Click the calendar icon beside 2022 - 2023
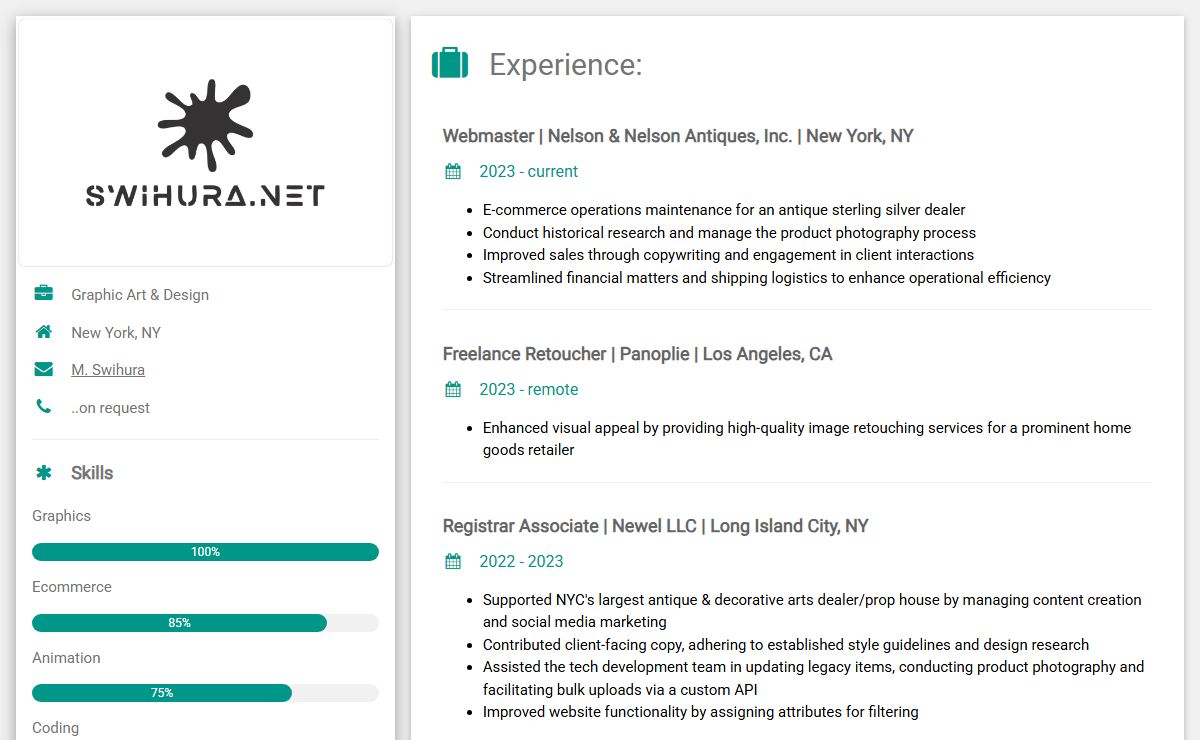The image size is (1200, 740). (x=453, y=561)
